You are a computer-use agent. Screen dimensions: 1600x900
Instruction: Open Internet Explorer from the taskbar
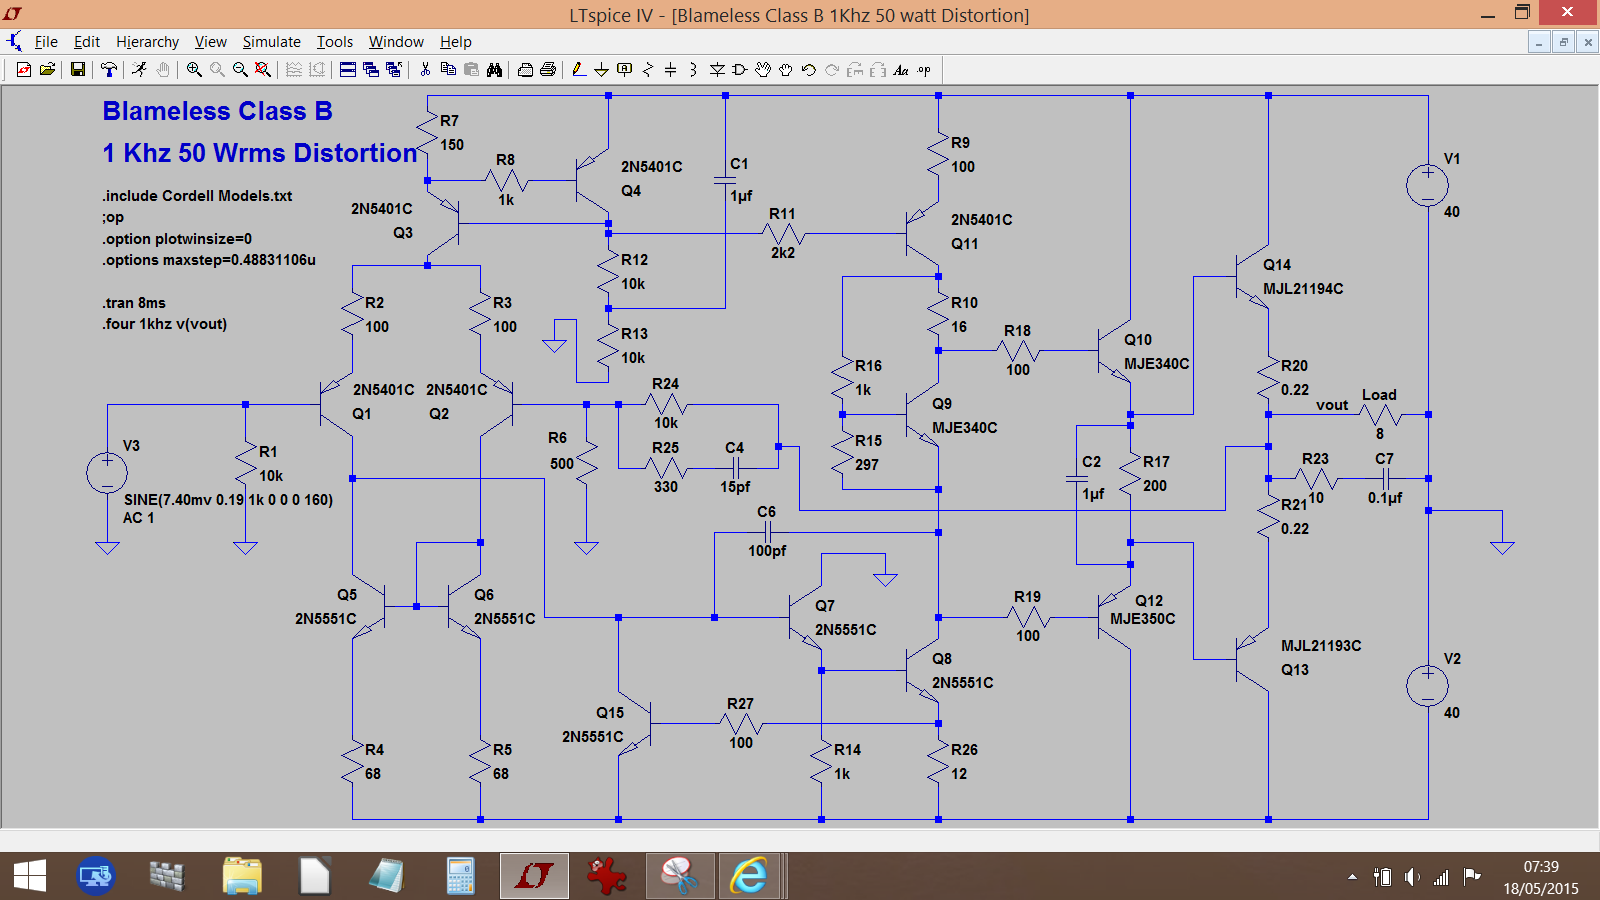coord(749,877)
